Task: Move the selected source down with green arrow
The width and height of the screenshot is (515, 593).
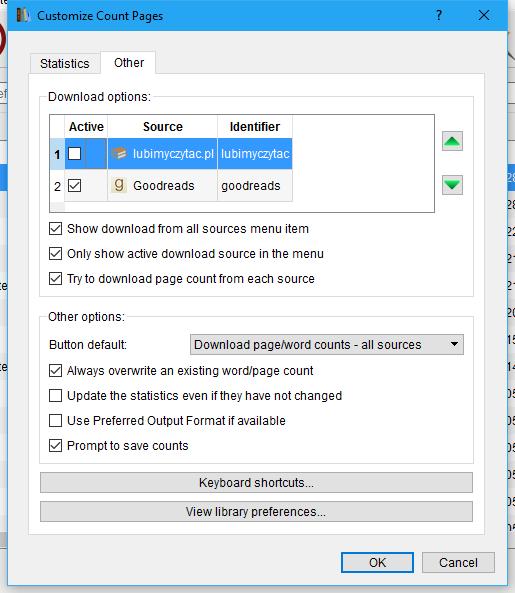Action: (x=452, y=185)
